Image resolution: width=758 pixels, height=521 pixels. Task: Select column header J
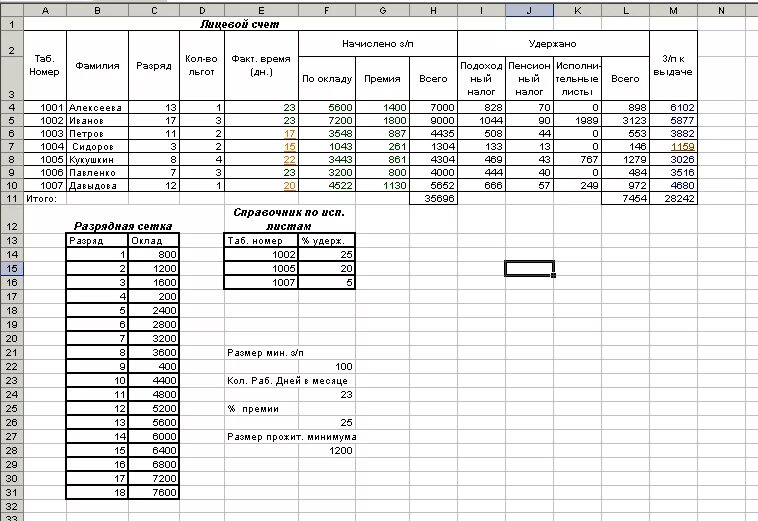(529, 10)
